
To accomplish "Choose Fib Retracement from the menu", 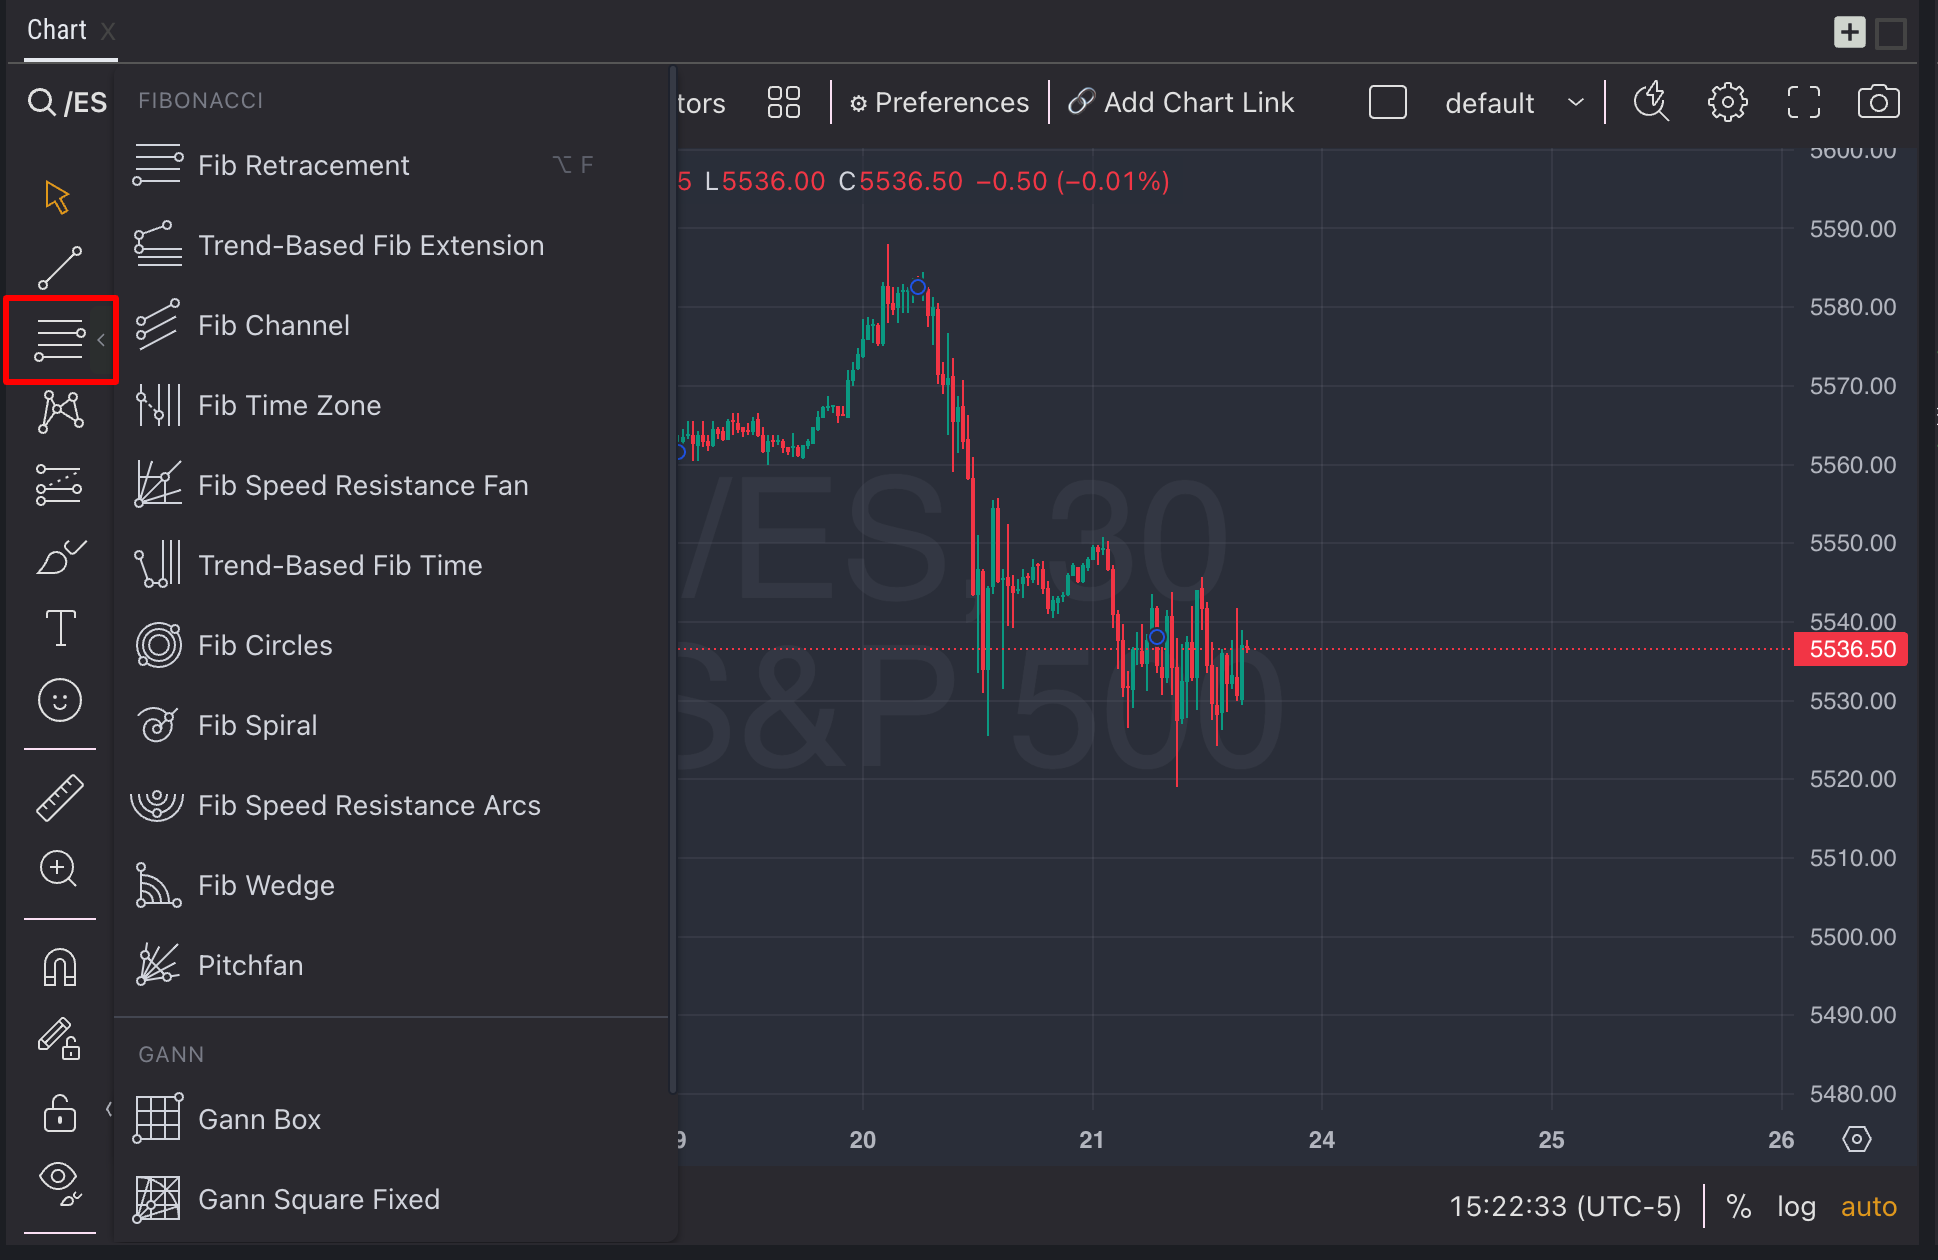I will coord(303,165).
